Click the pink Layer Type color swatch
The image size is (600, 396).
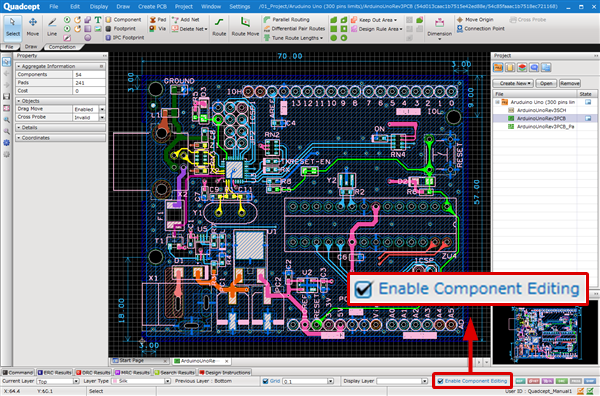click(x=114, y=381)
